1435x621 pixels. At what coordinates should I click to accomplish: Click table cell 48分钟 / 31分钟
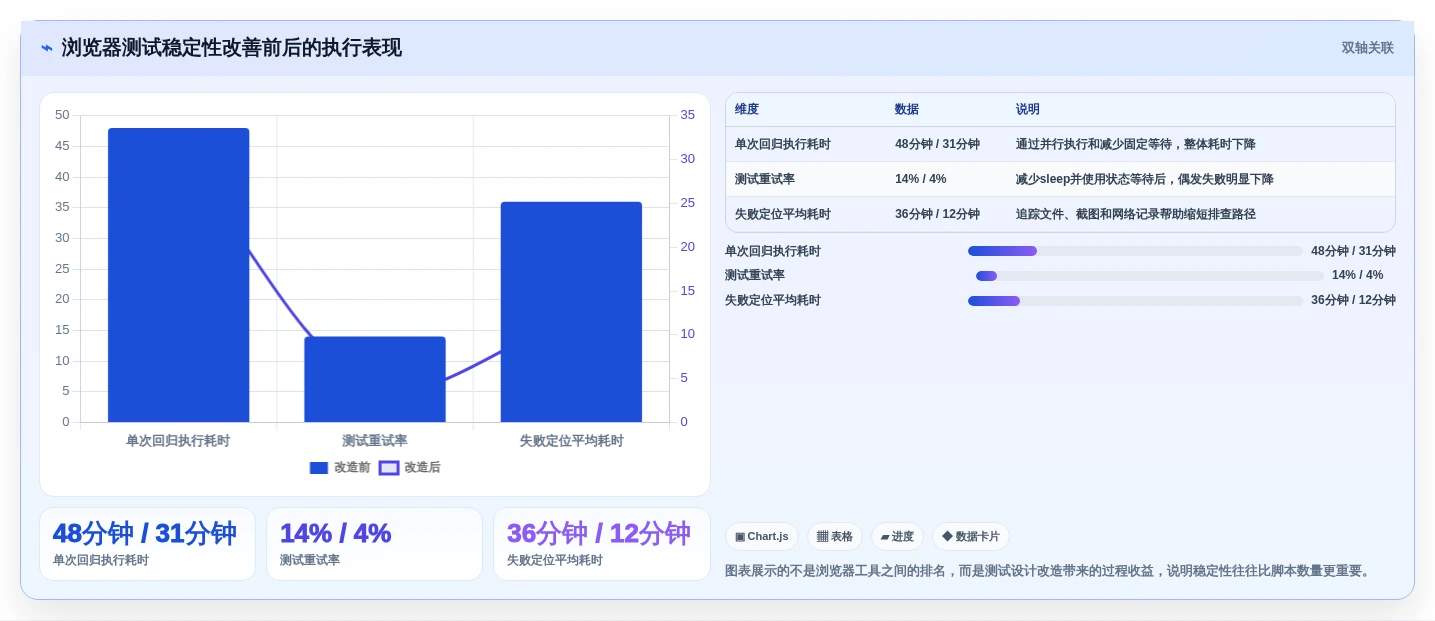coord(937,144)
